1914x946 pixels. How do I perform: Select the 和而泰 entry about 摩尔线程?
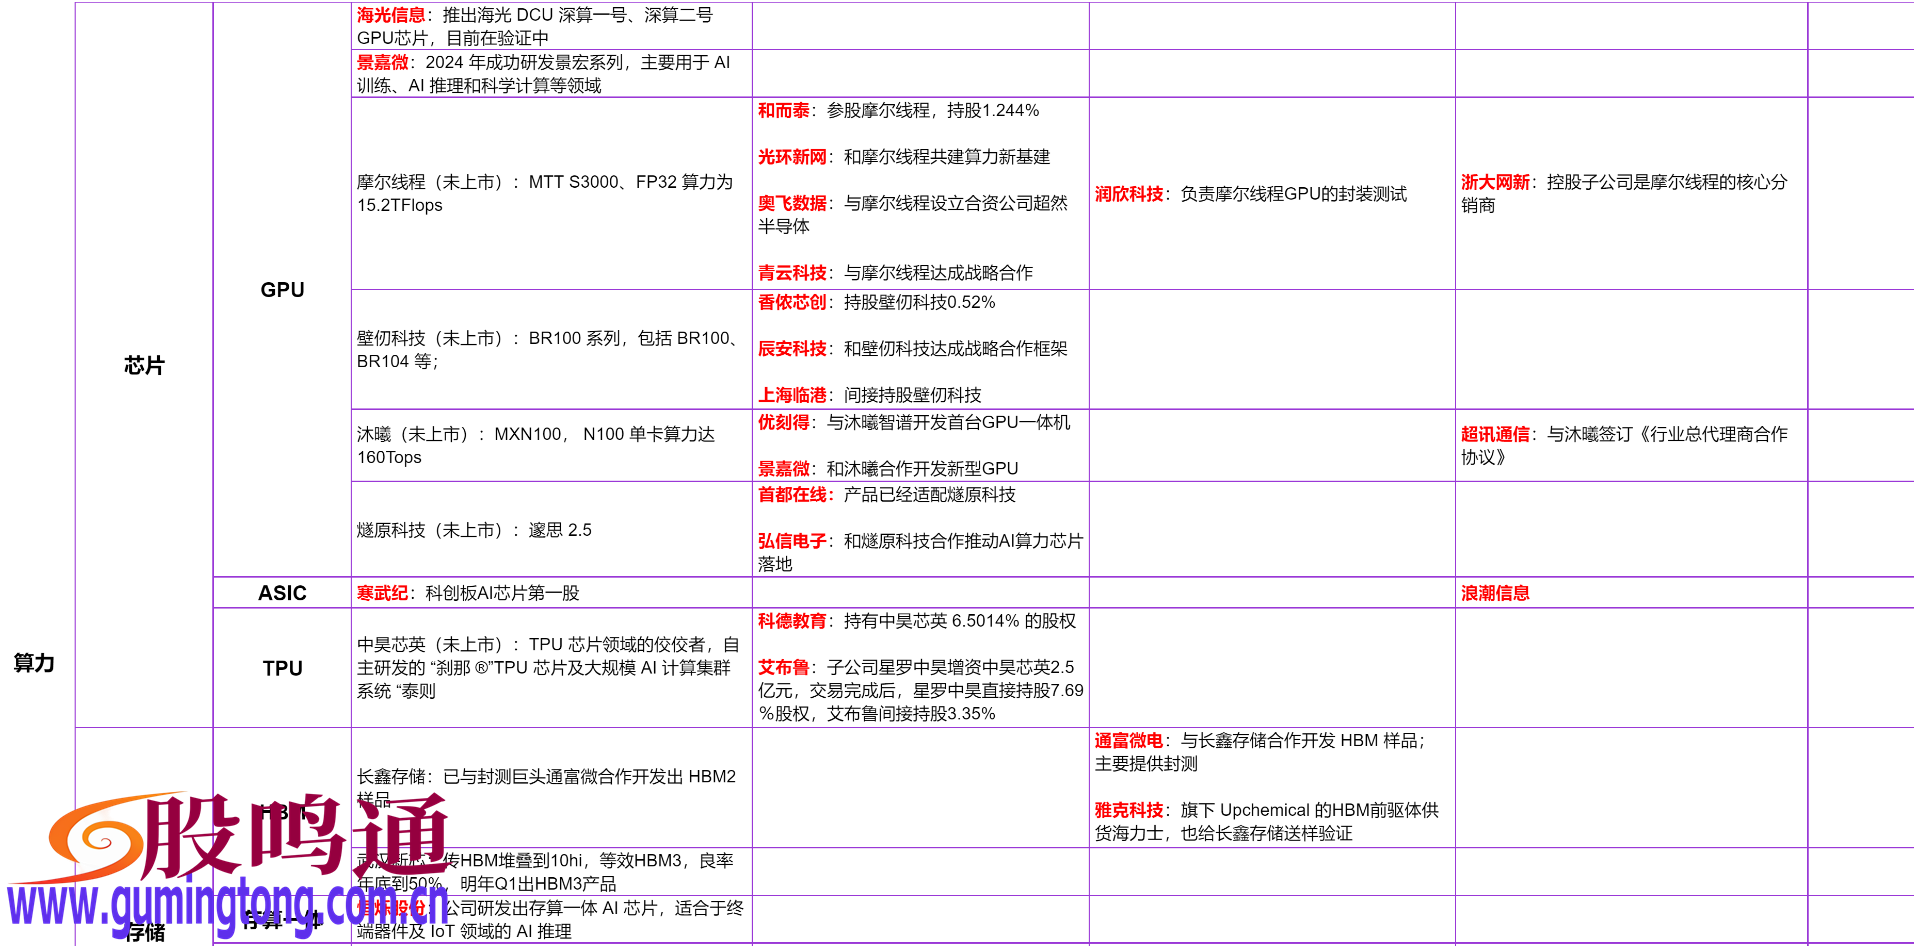pos(785,111)
